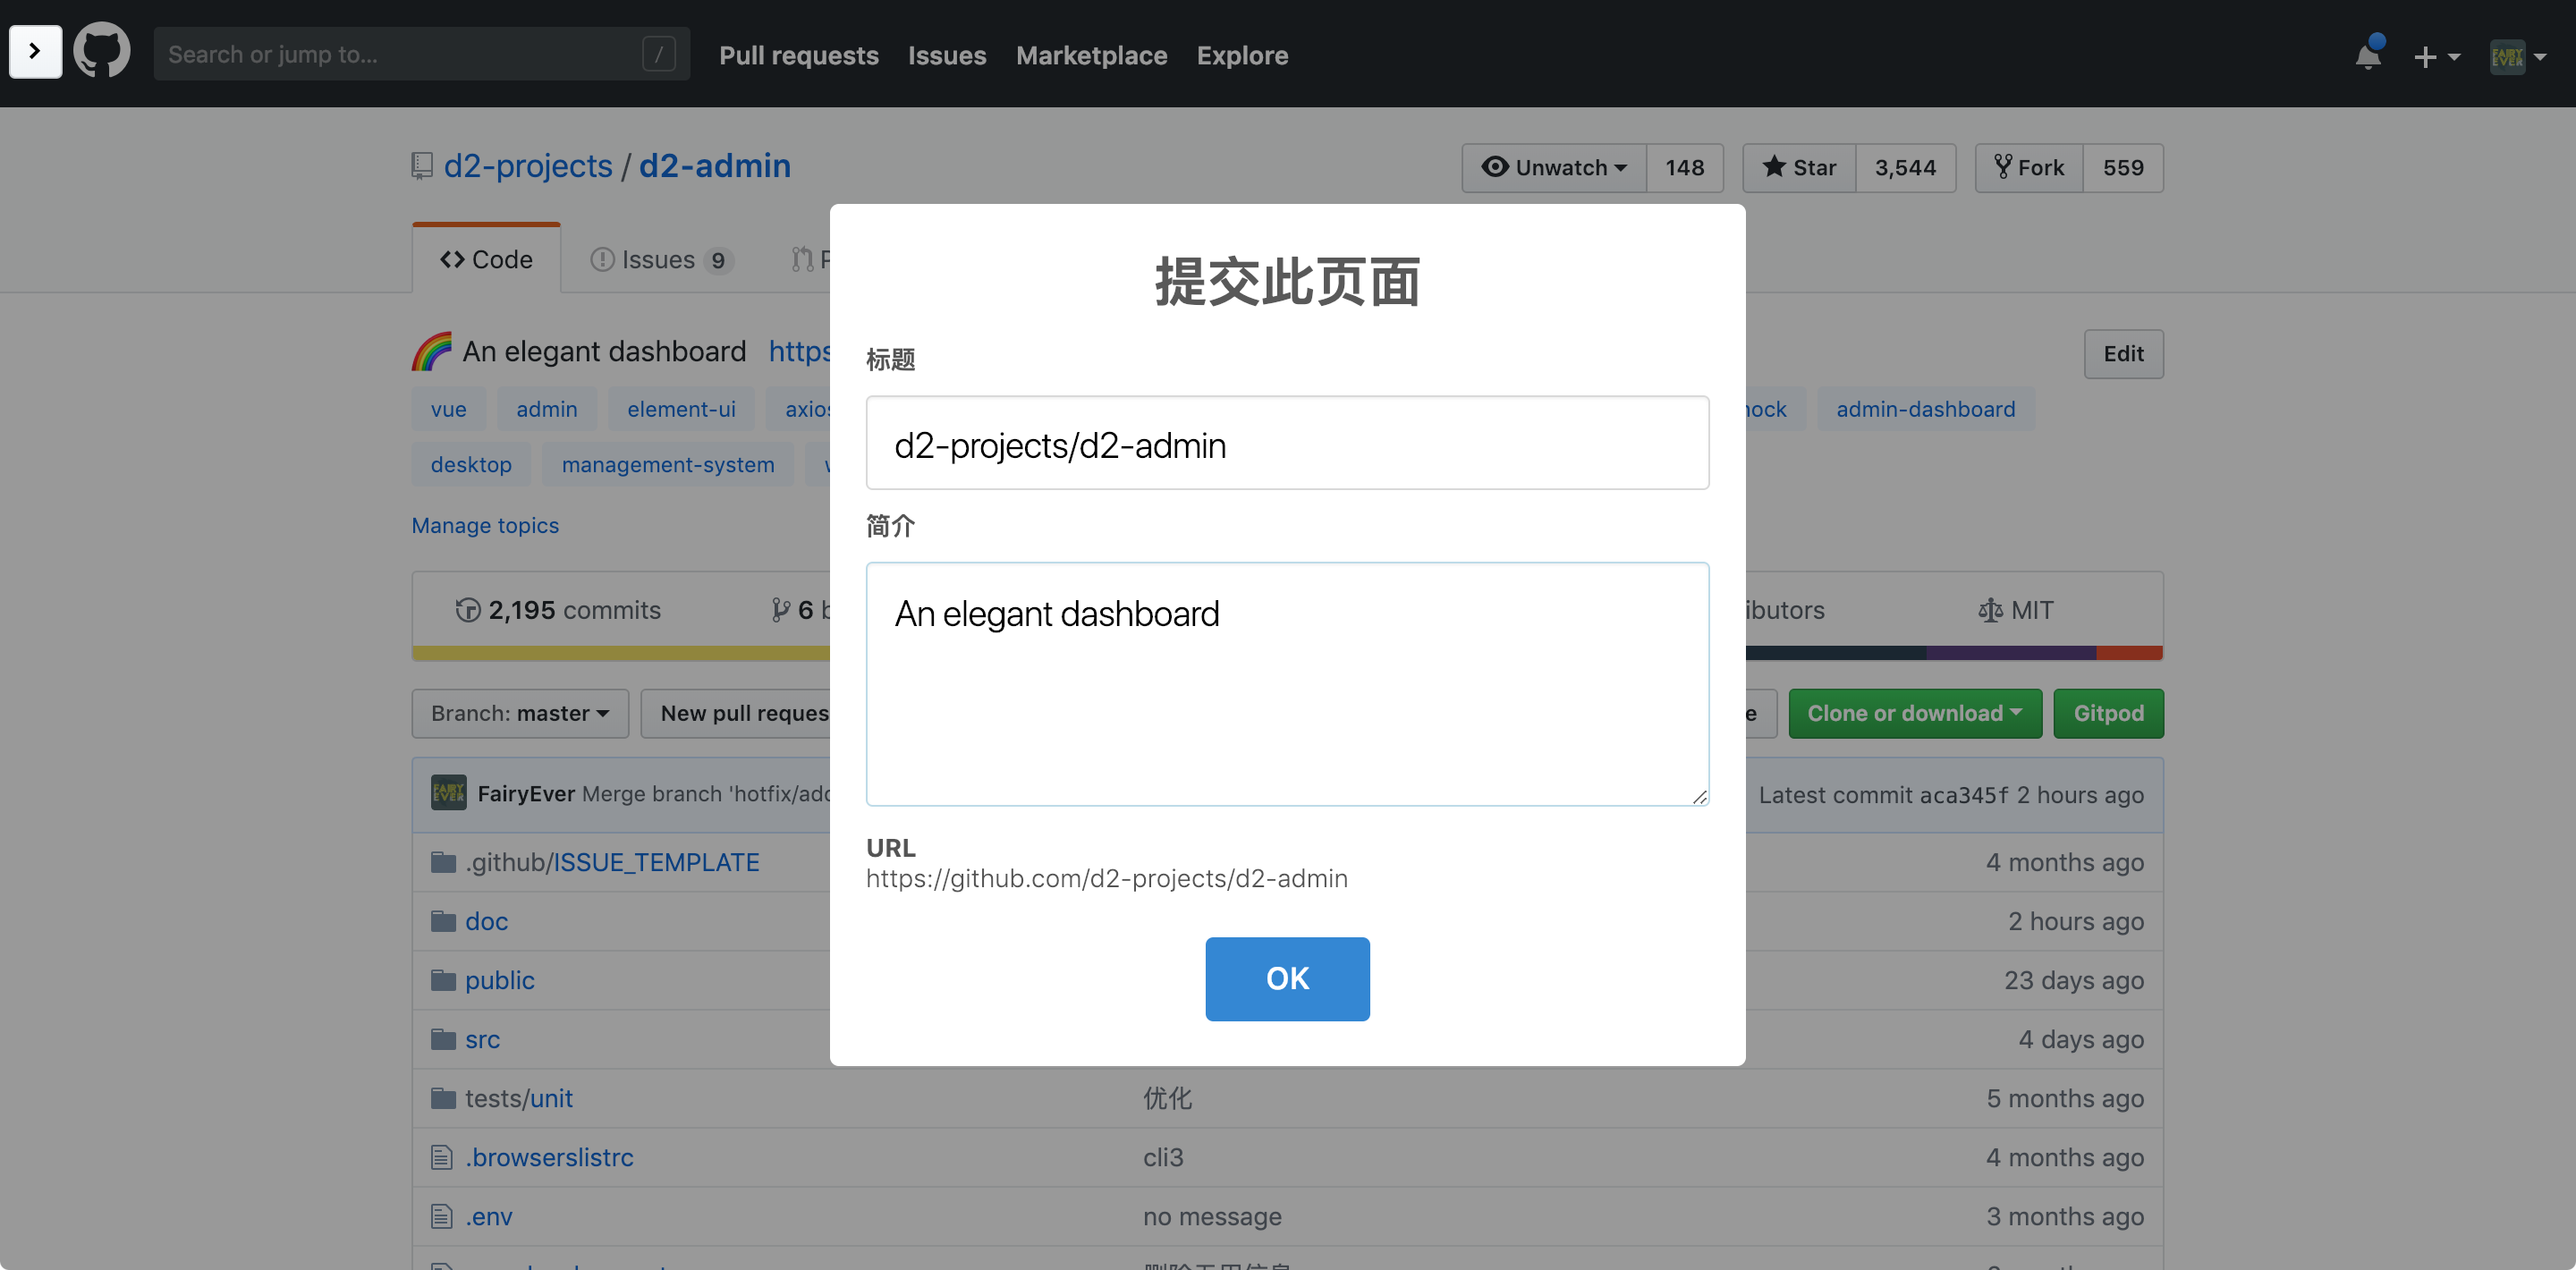Click the MIT license scale icon
The image size is (2576, 1270).
(x=1990, y=610)
